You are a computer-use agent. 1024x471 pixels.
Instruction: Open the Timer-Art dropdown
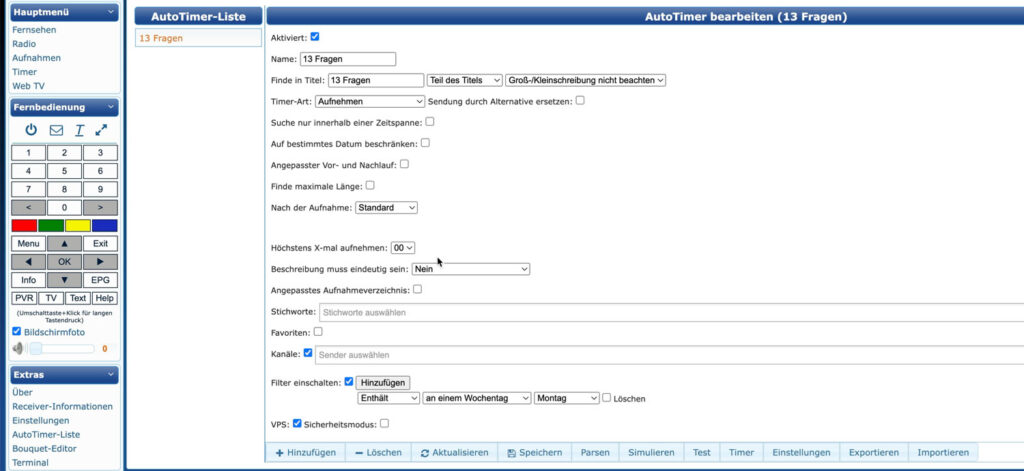[x=370, y=101]
